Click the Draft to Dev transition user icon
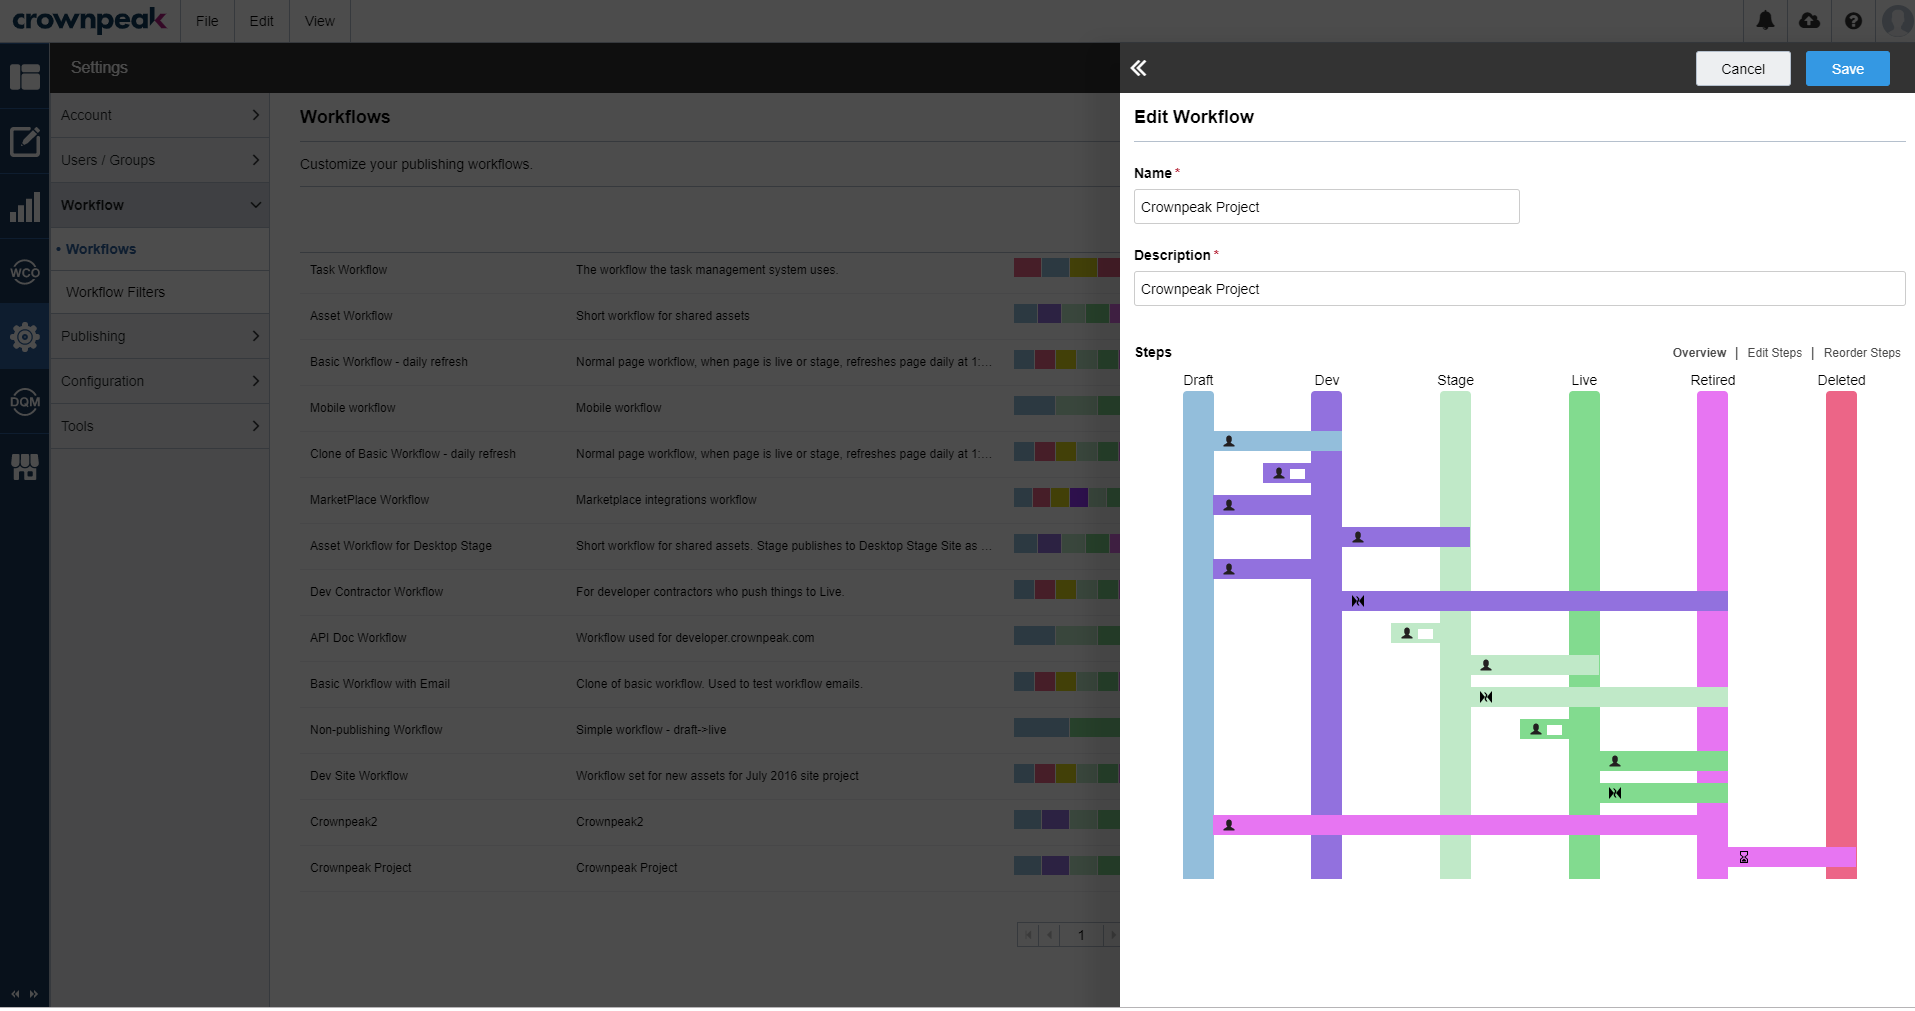This screenshot has height=1011, width=1915. tap(1229, 441)
